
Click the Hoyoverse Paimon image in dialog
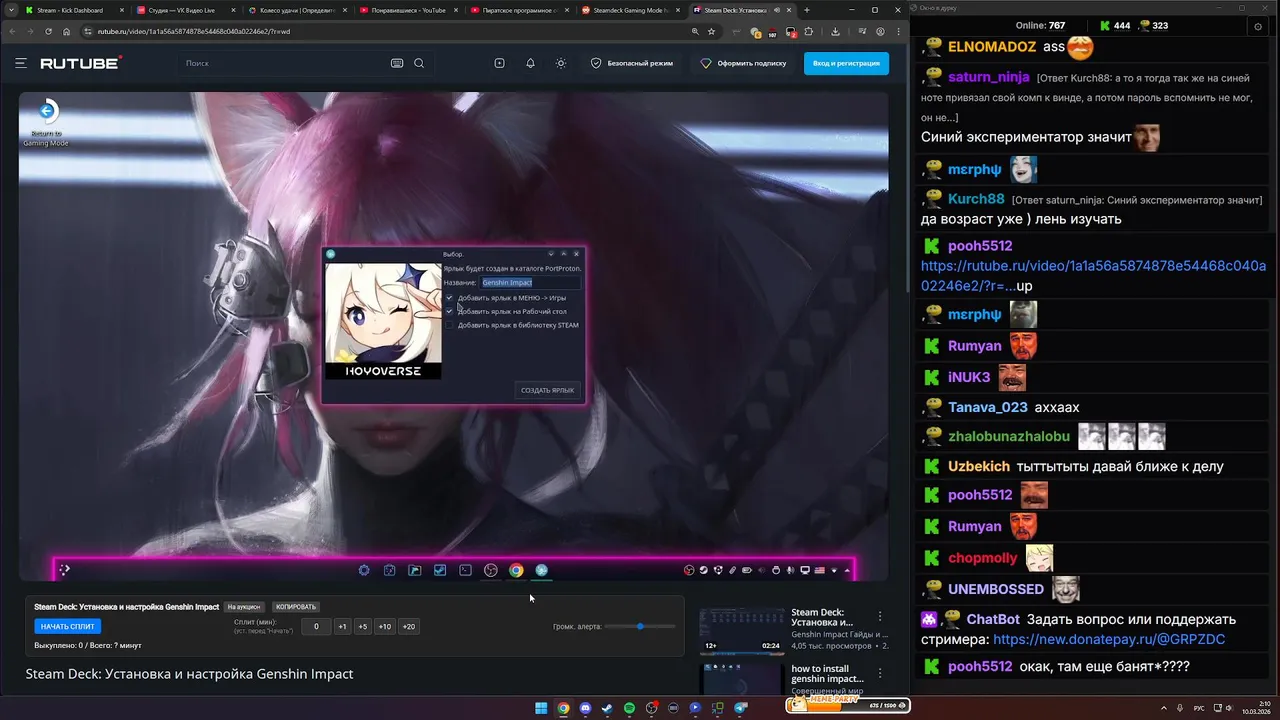point(383,321)
